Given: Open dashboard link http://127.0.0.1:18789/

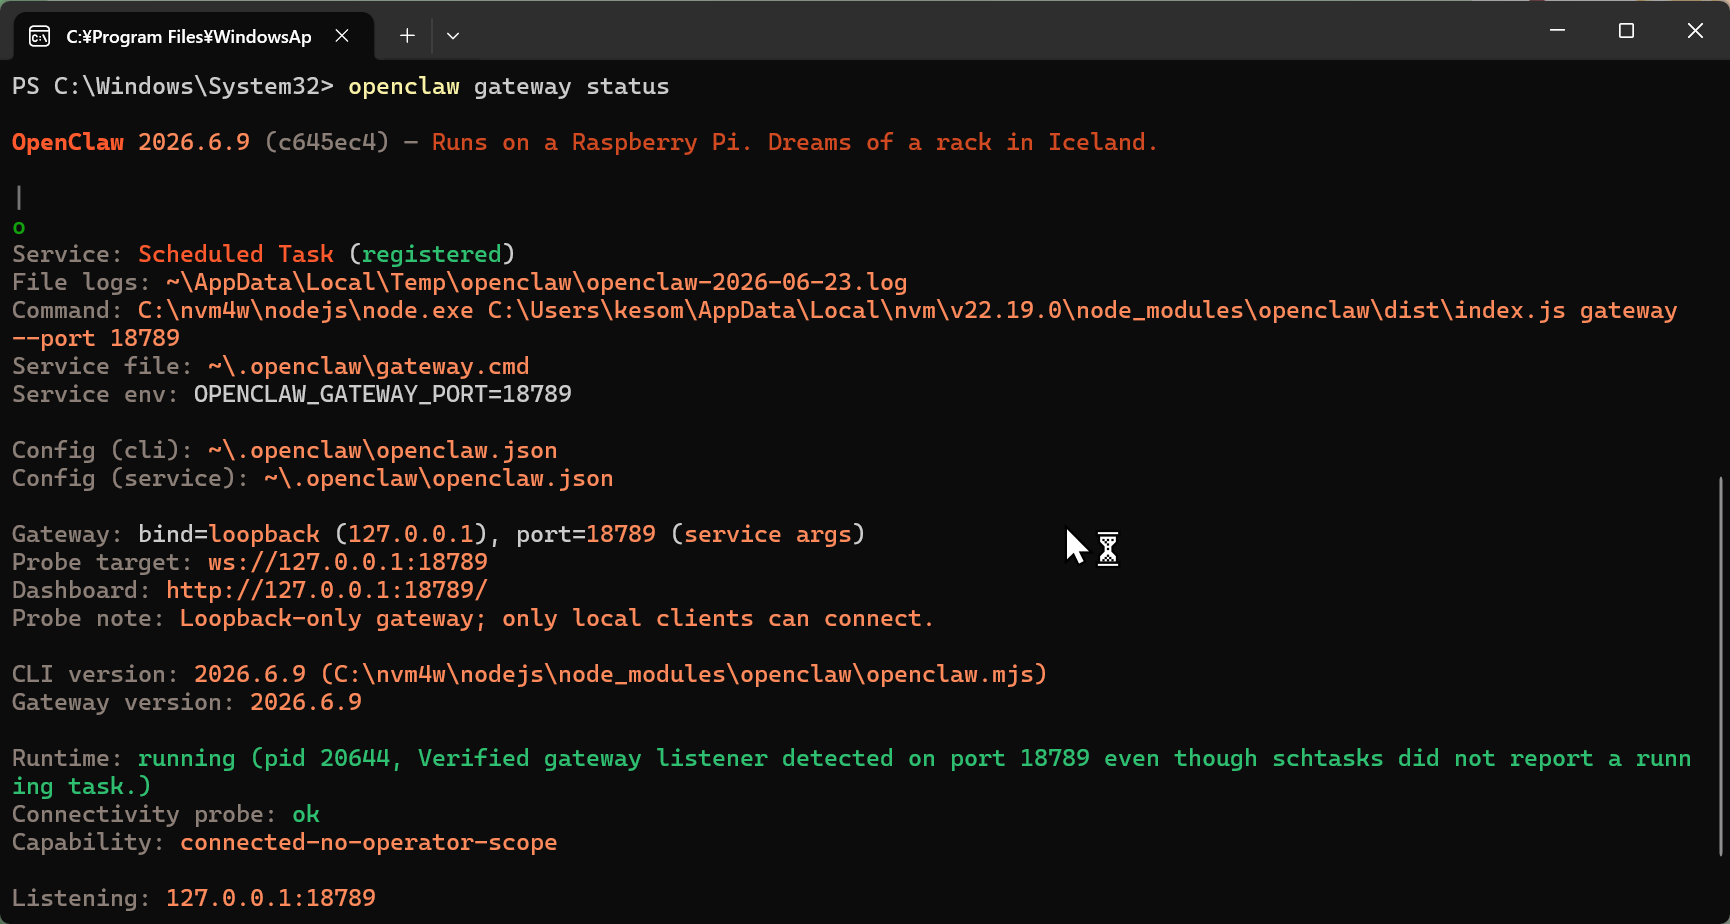Looking at the screenshot, I should coord(327,591).
